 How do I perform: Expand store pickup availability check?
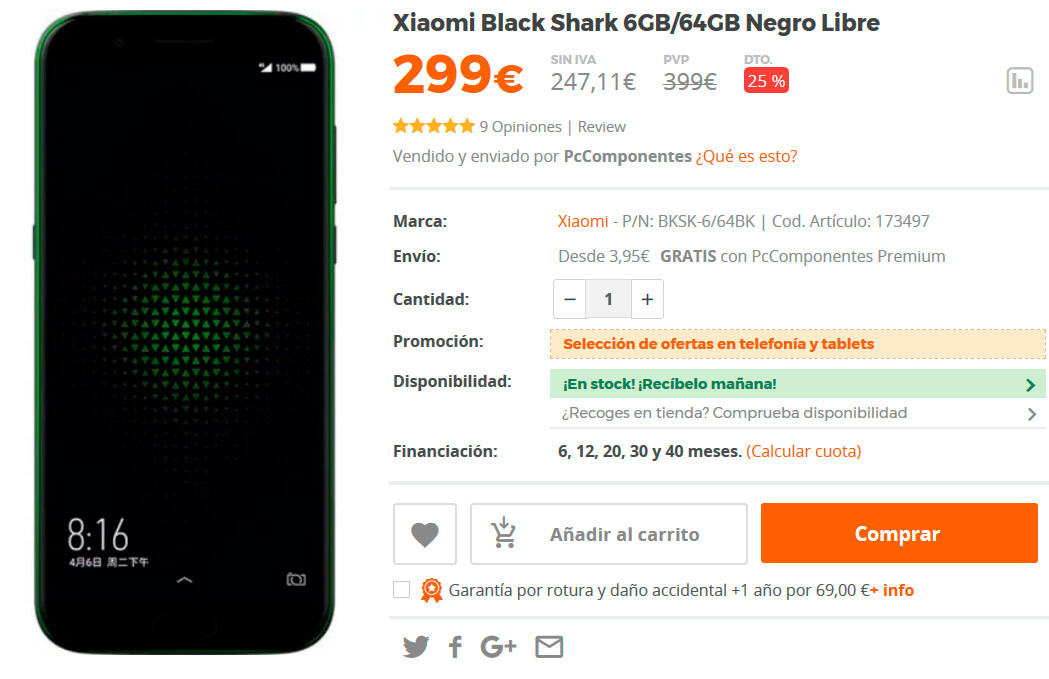pyautogui.click(x=1031, y=413)
